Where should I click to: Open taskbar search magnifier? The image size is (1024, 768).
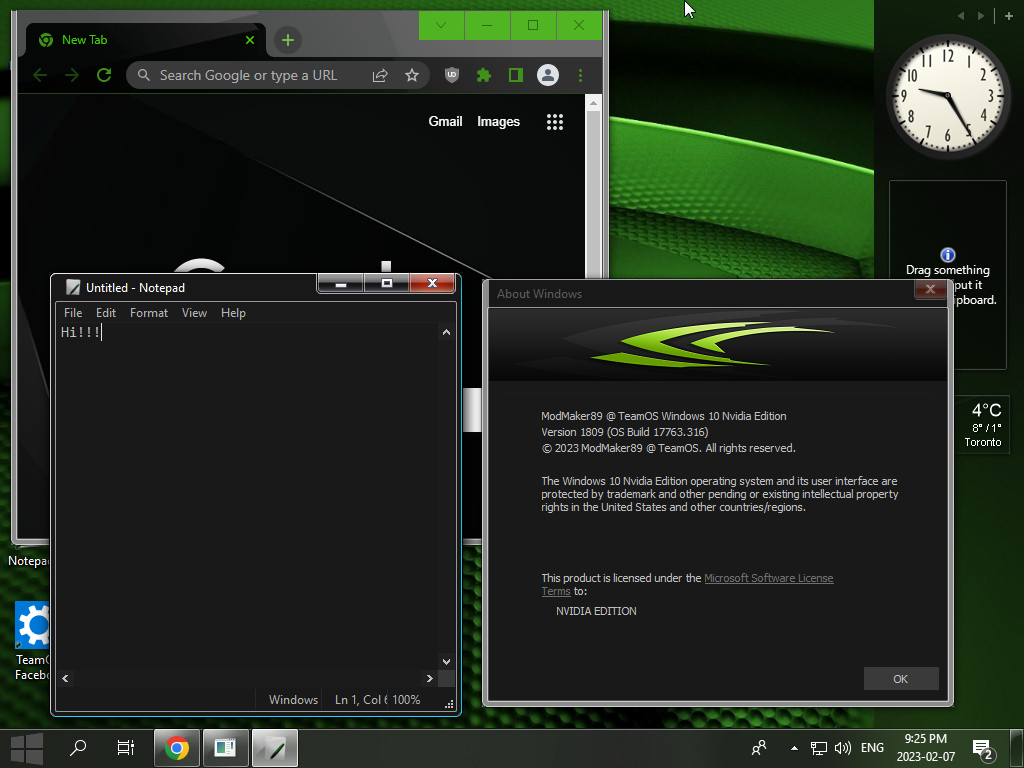click(x=78, y=748)
